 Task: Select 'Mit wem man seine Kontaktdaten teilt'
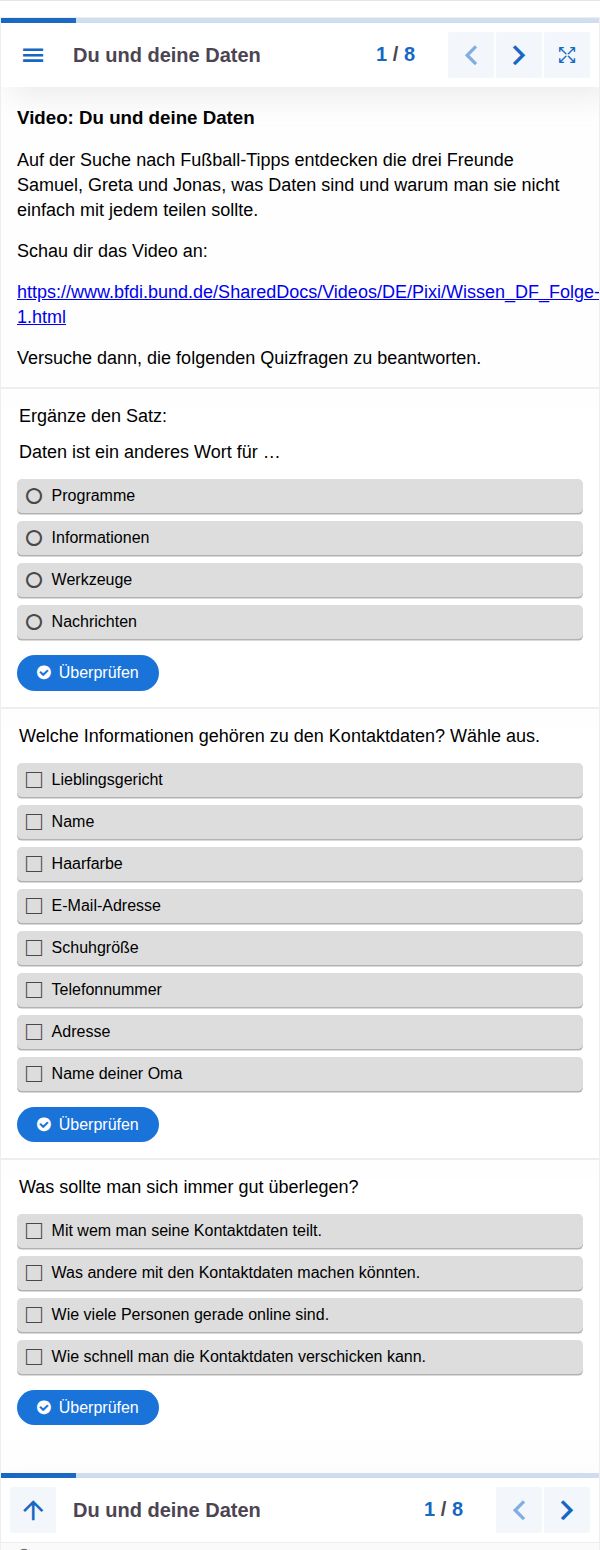[x=300, y=1231]
